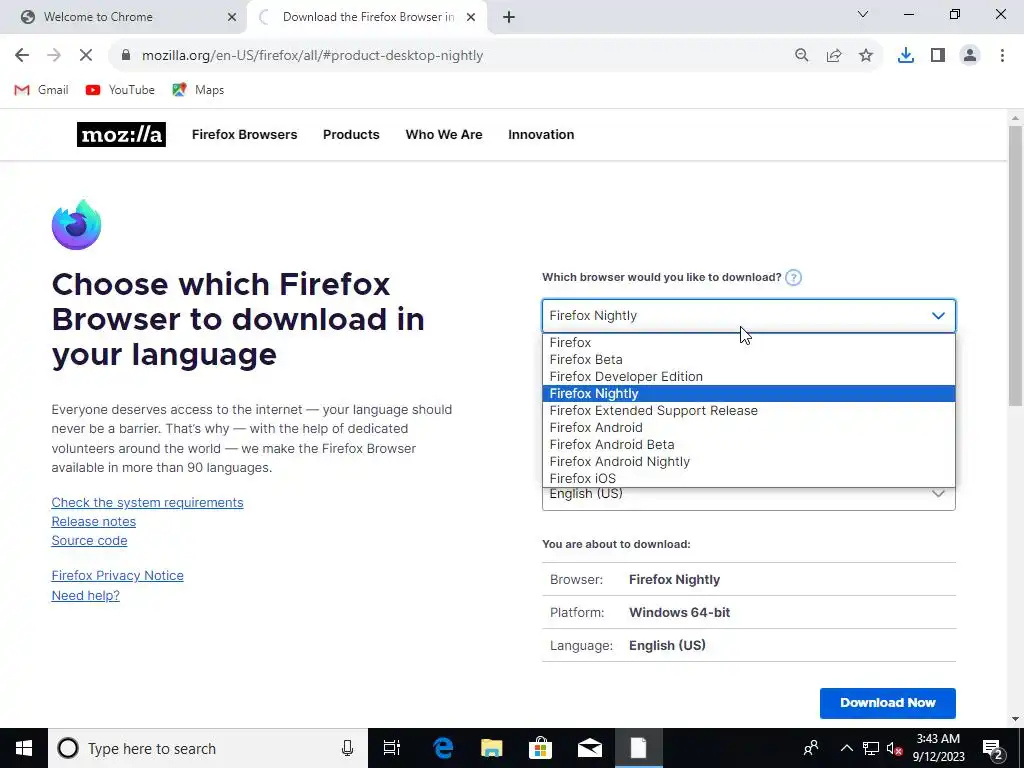Screen dimensions: 1024x768
Task: Open the Gmail bookmark
Action: coord(41,90)
